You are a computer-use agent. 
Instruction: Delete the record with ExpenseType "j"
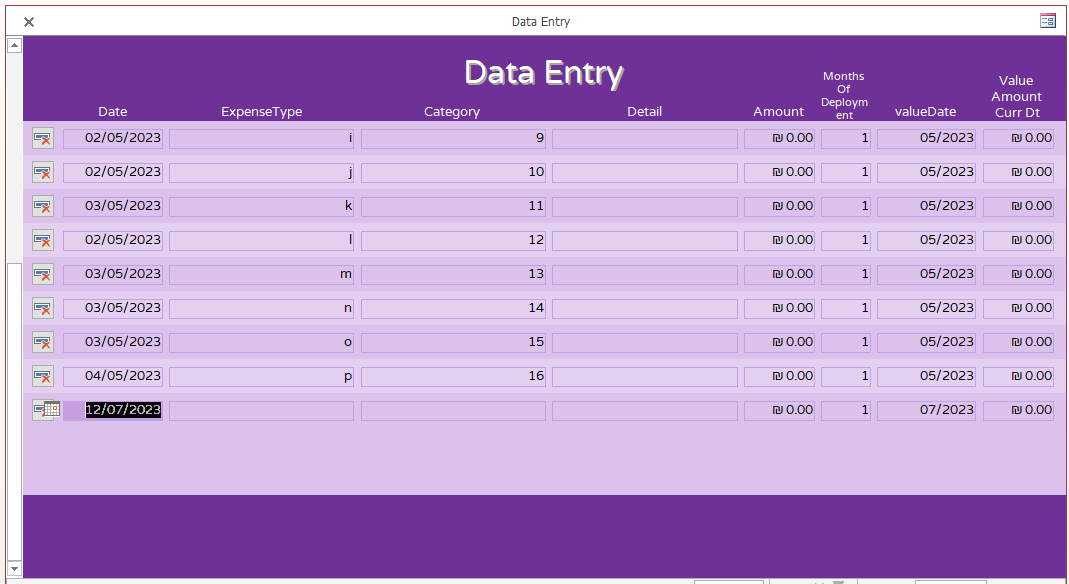pos(45,172)
